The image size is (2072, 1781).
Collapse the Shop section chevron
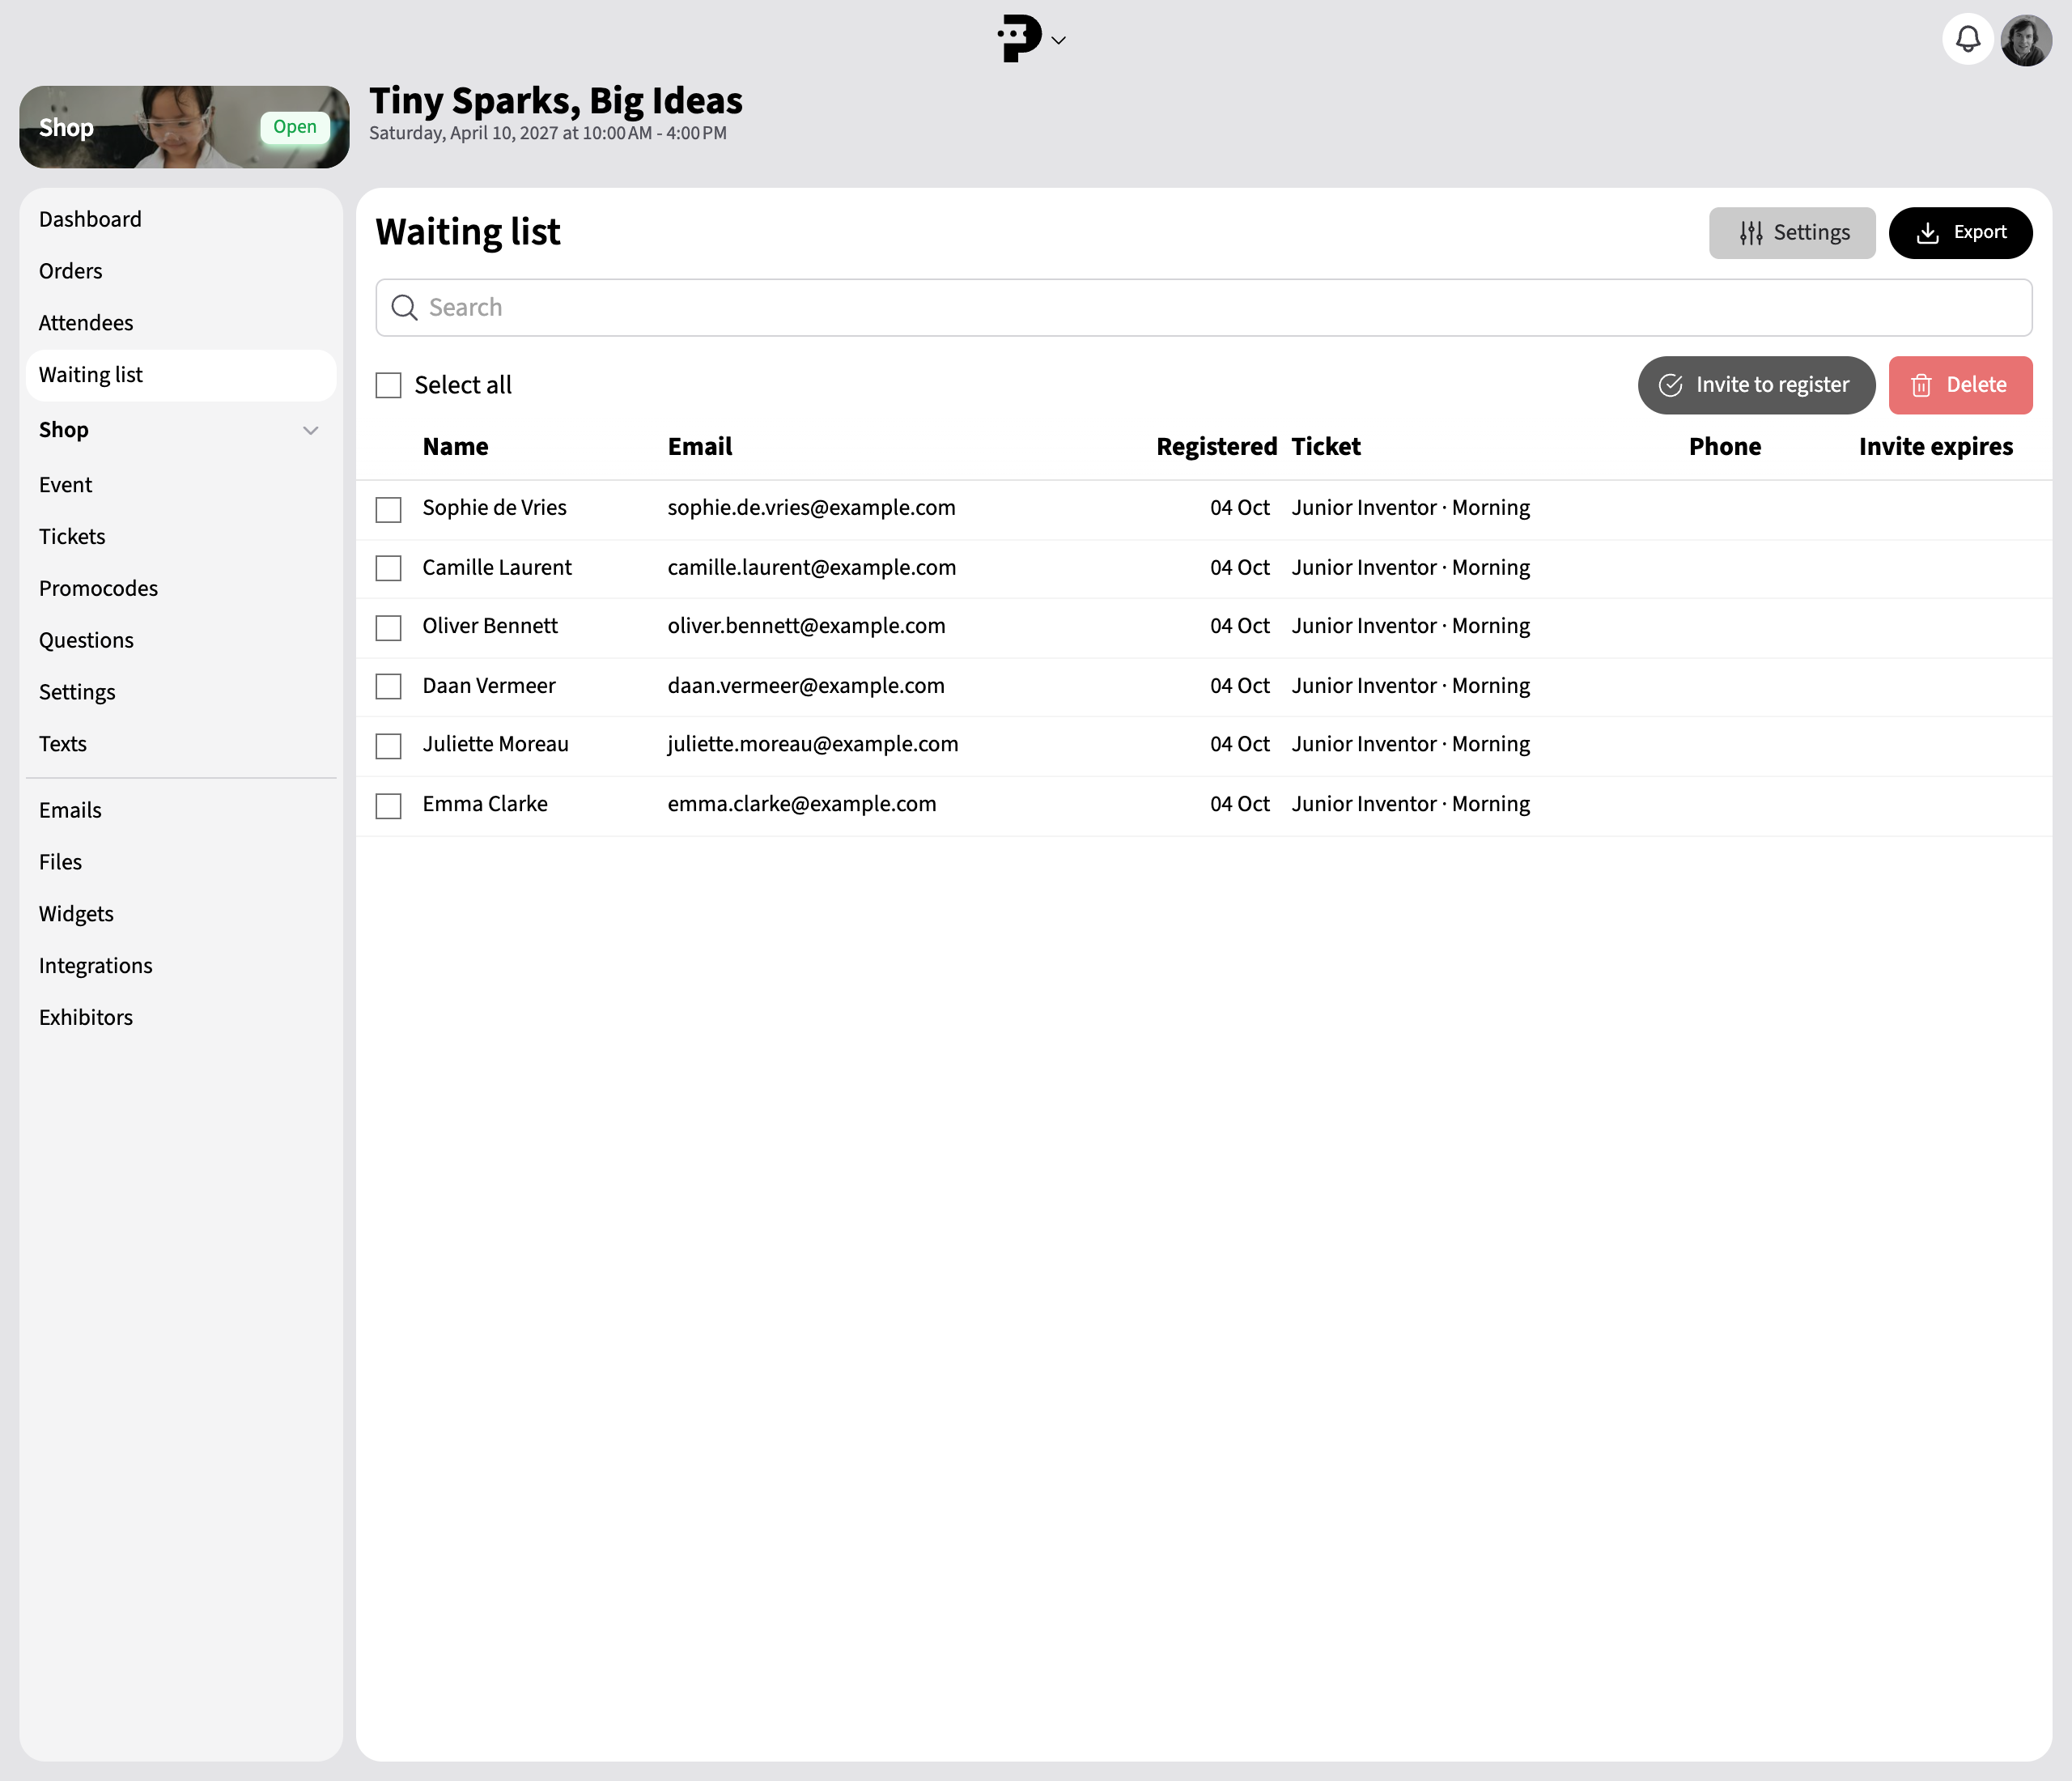pyautogui.click(x=311, y=431)
